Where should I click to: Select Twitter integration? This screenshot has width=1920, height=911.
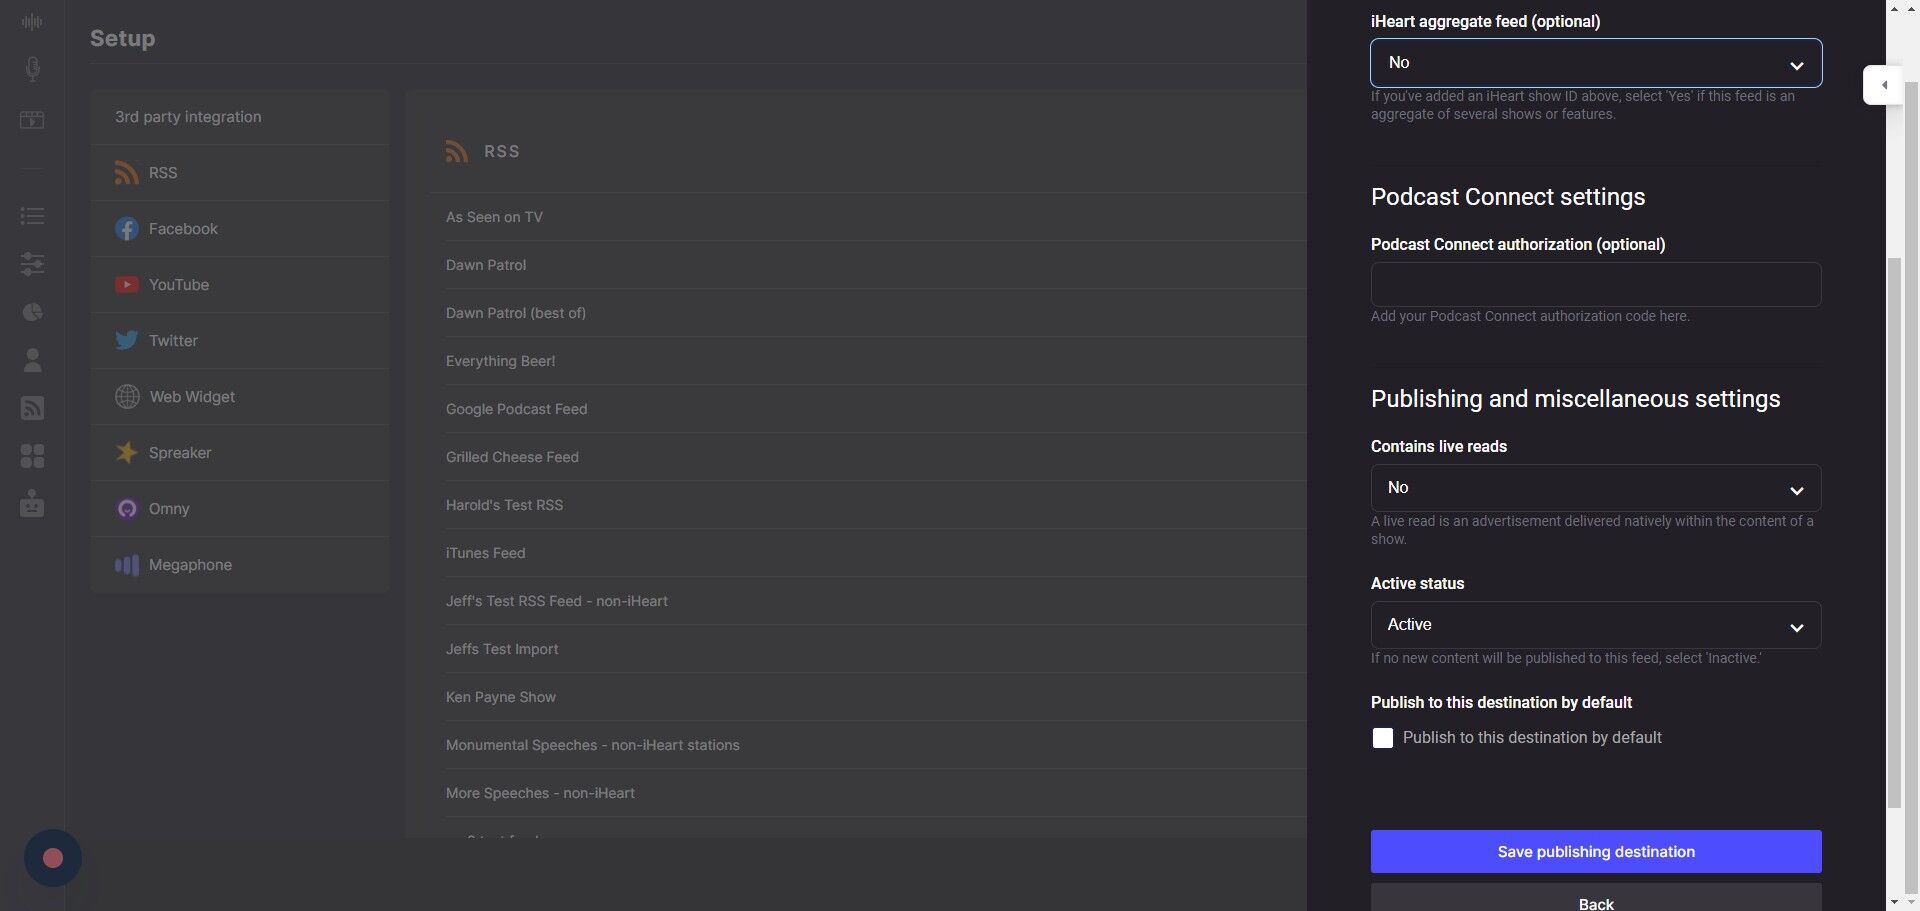[x=240, y=341]
